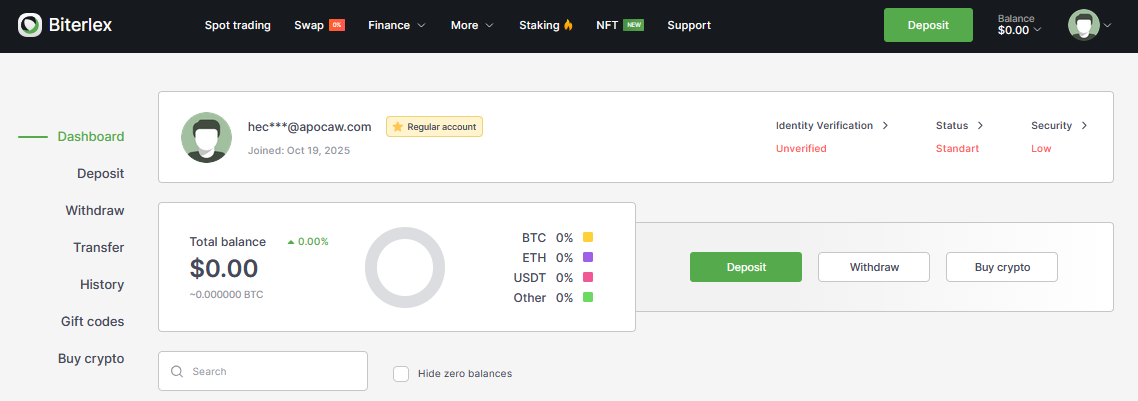Select History in the sidebar
Viewport: 1138px width, 401px height.
click(102, 284)
